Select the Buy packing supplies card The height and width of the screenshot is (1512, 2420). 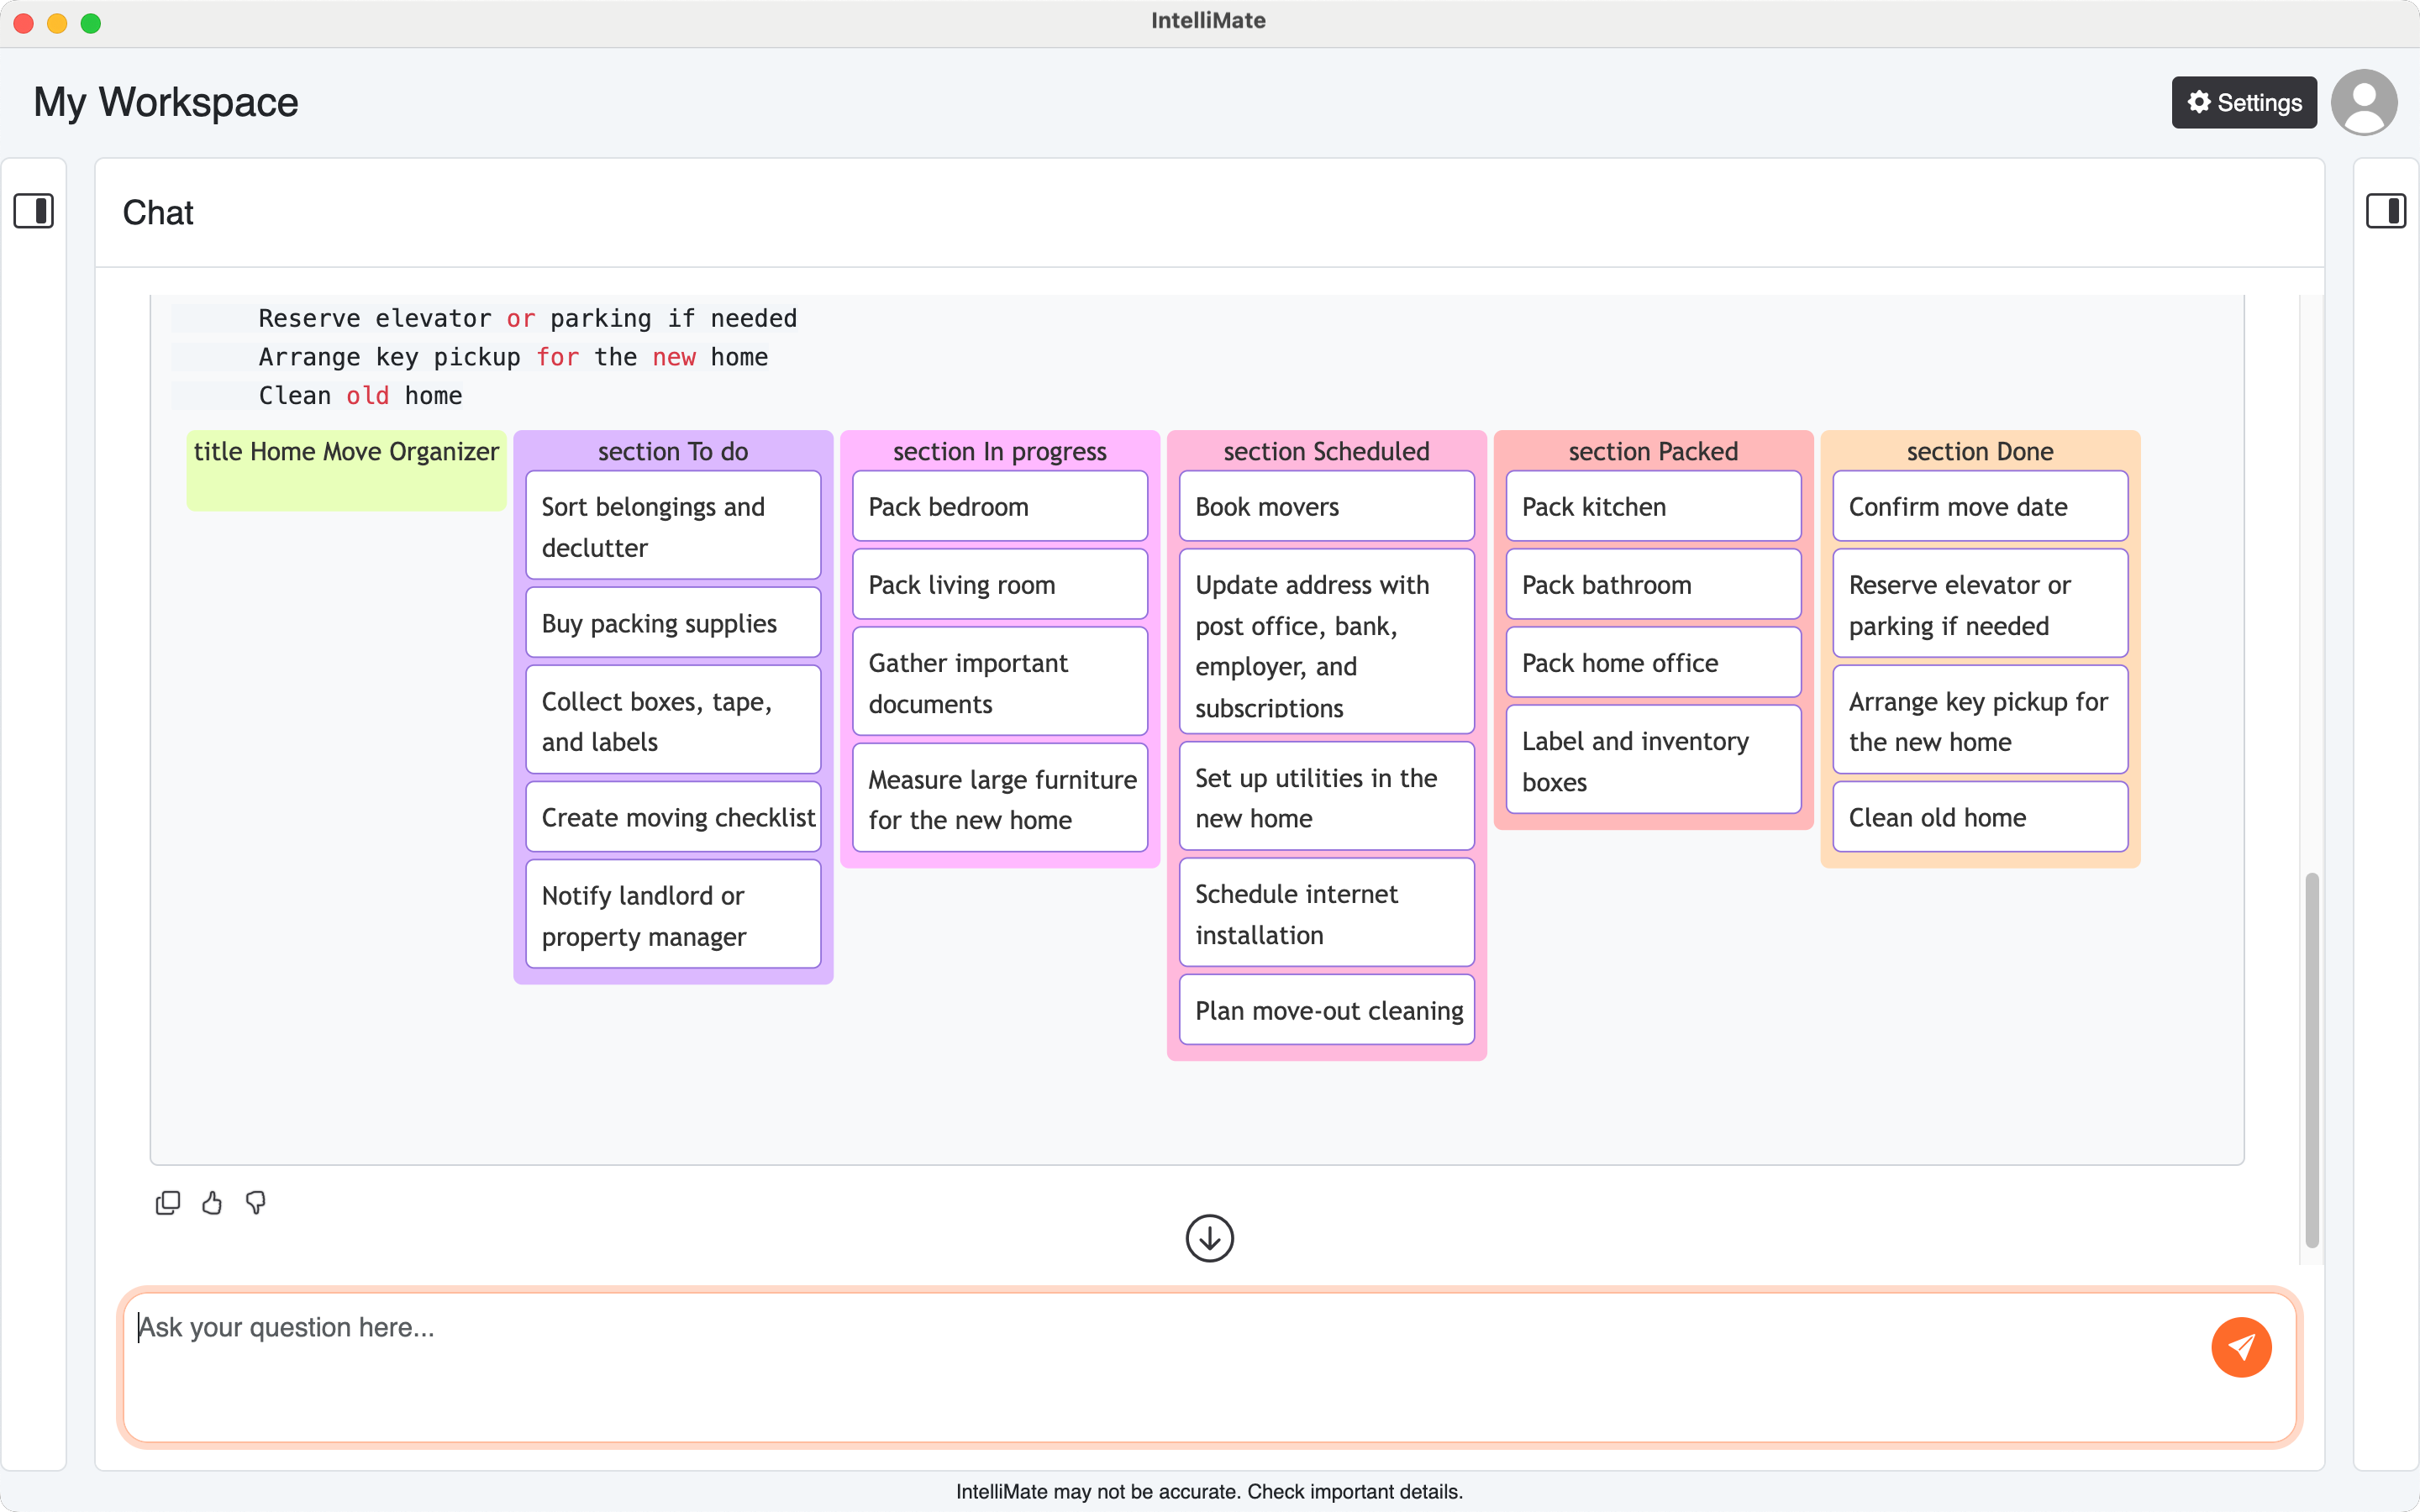click(x=673, y=623)
